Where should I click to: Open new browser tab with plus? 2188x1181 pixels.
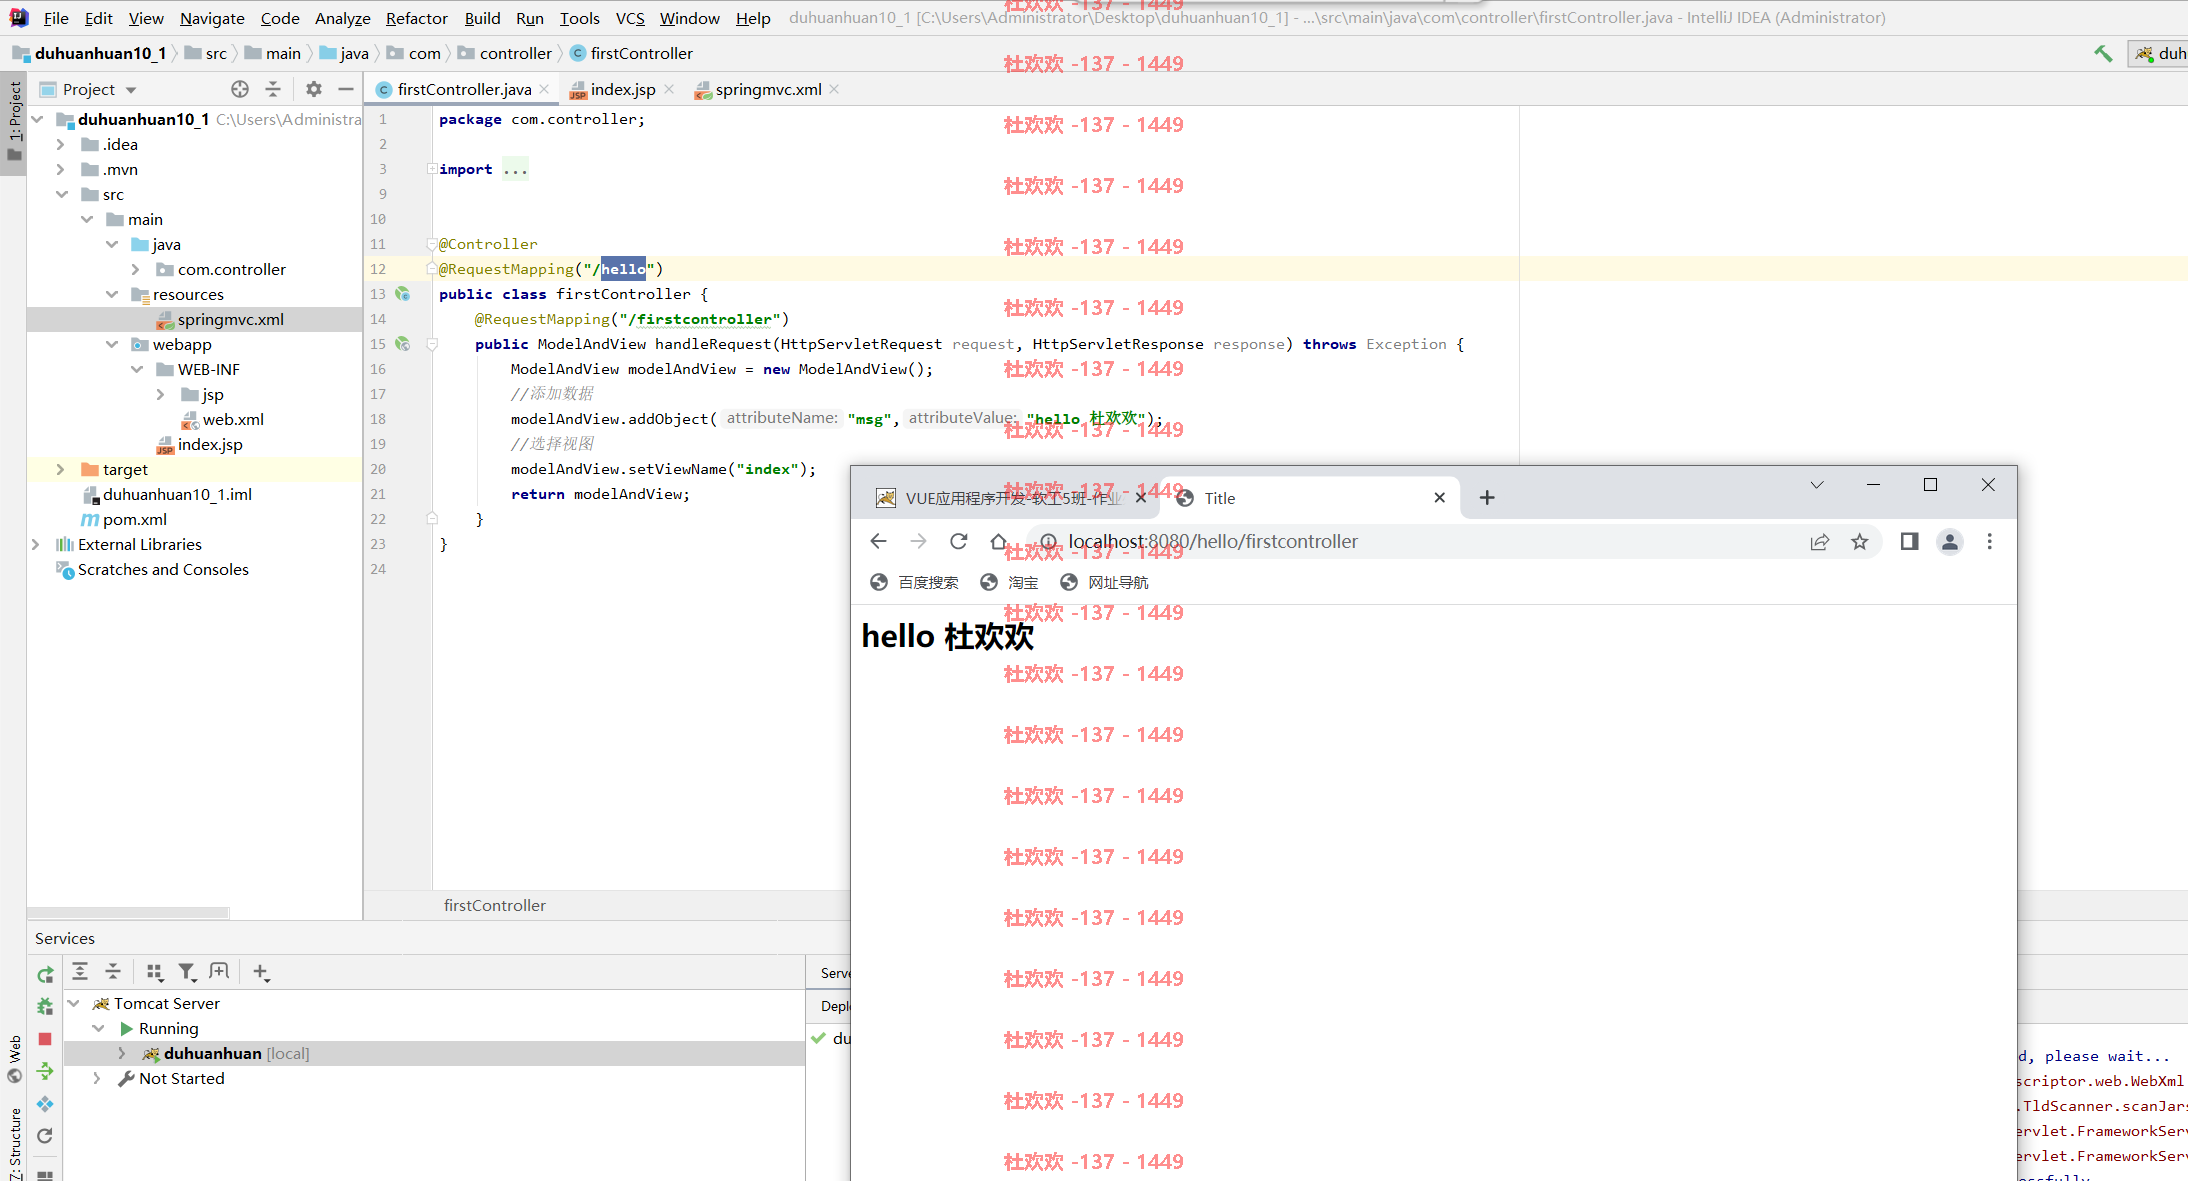(x=1487, y=498)
